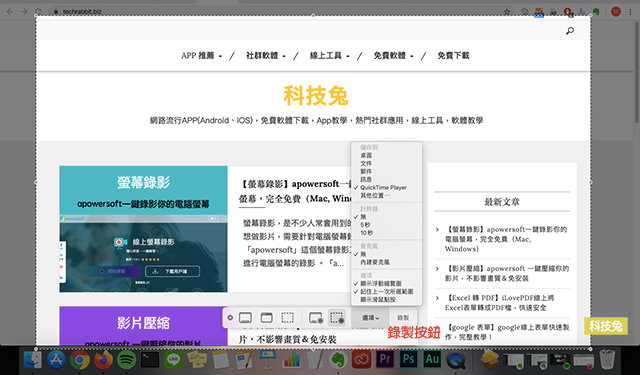Open sidebar link 【螢幕錄影】apowersoft一鍵錄影你的電腦螢幕
Viewport: 640px width, 375px height.
[x=506, y=239]
